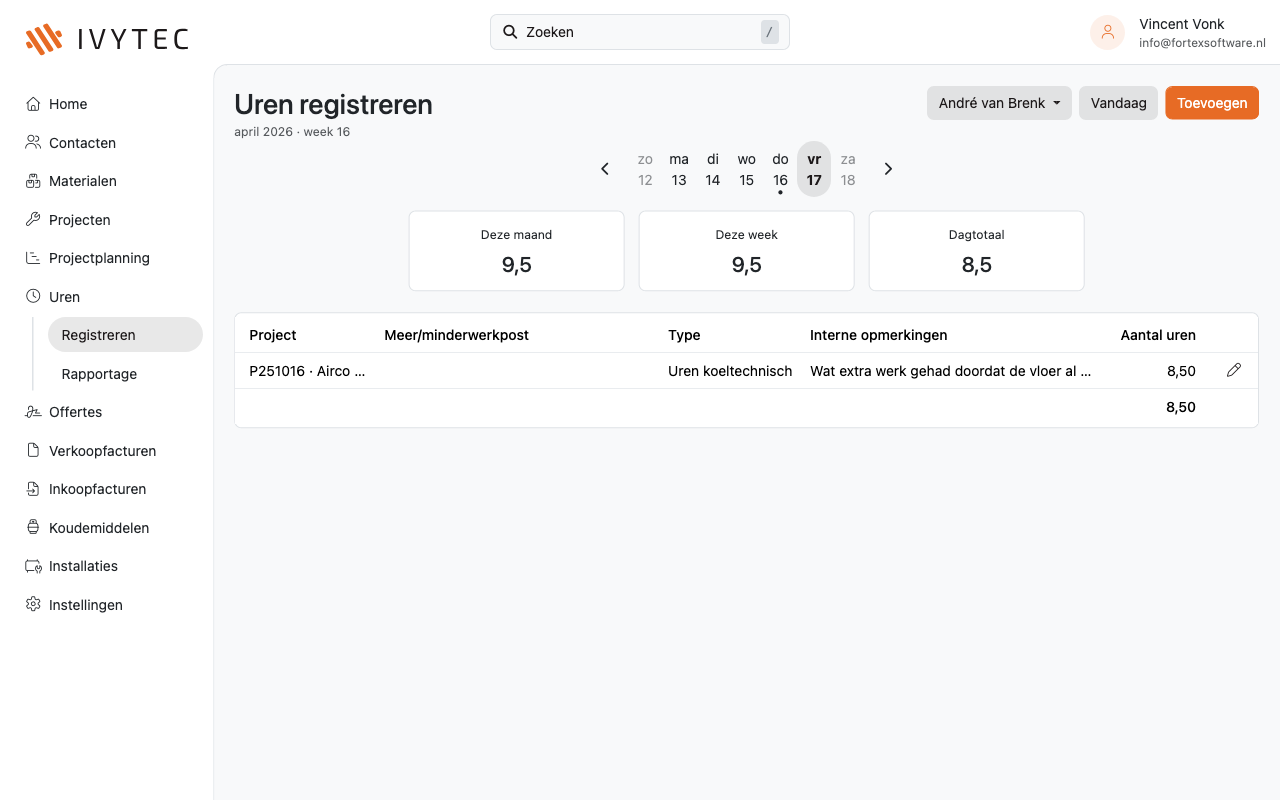Select Wednesday 15 in the week strip
This screenshot has height=800, width=1280.
746,169
